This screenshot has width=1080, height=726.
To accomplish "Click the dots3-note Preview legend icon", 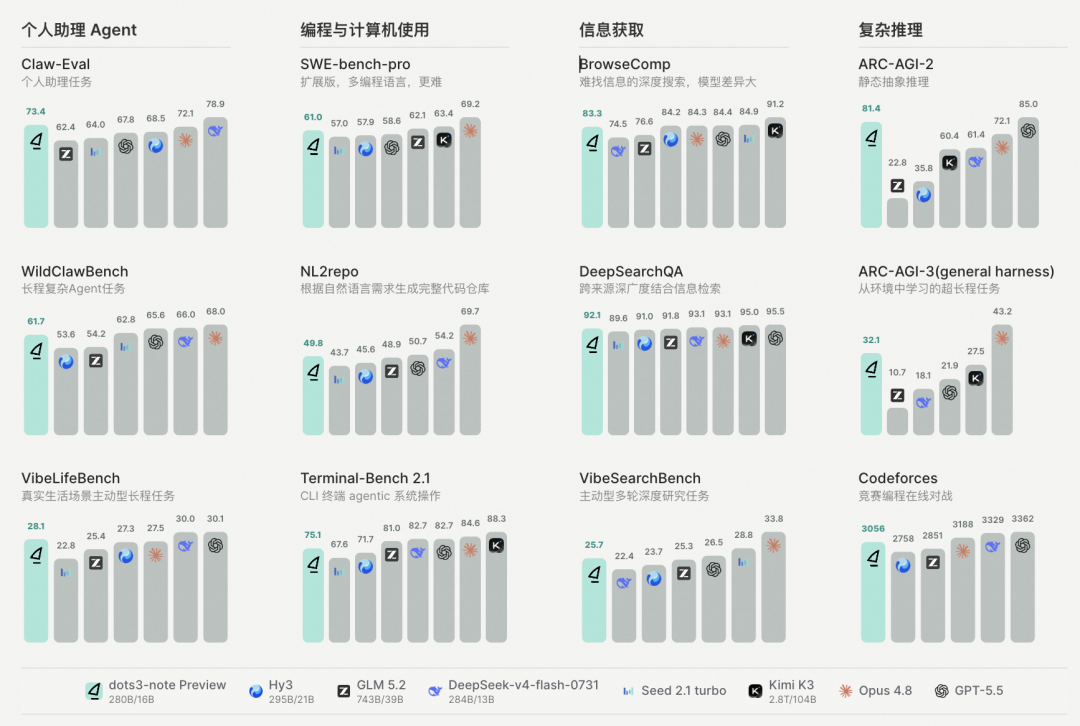I will [x=94, y=690].
